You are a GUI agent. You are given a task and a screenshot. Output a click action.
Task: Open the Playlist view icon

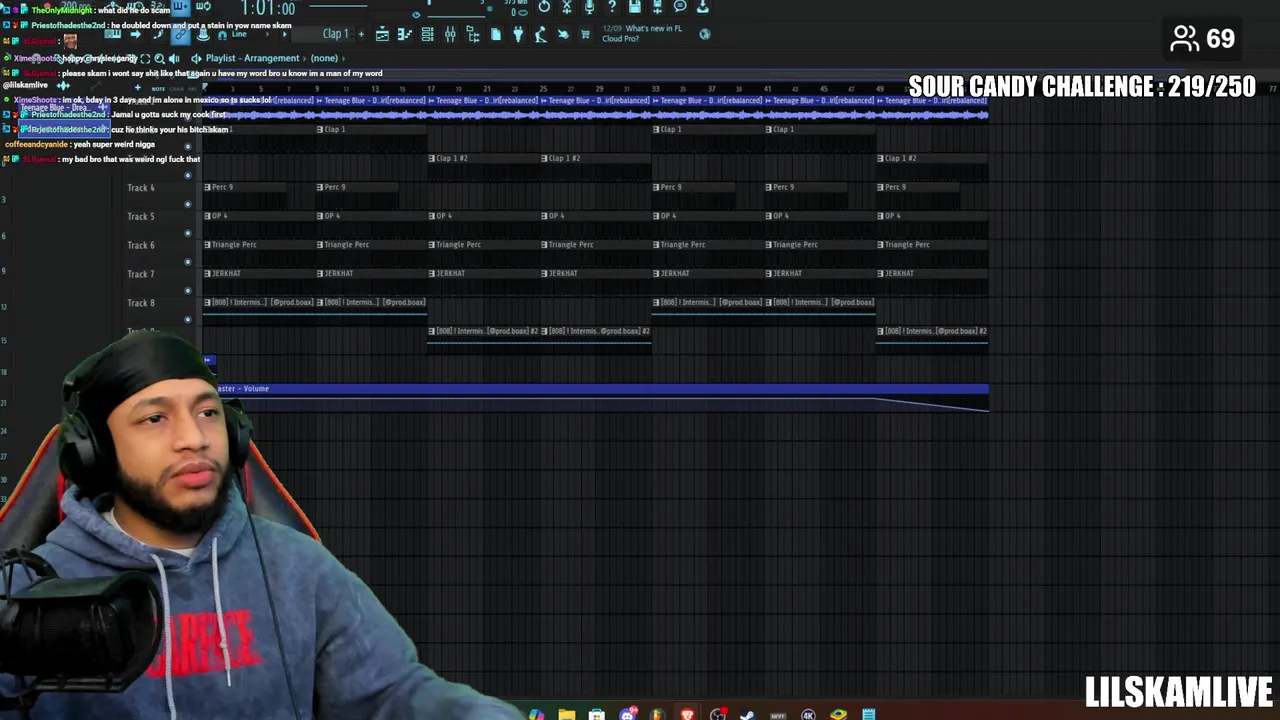(382, 34)
